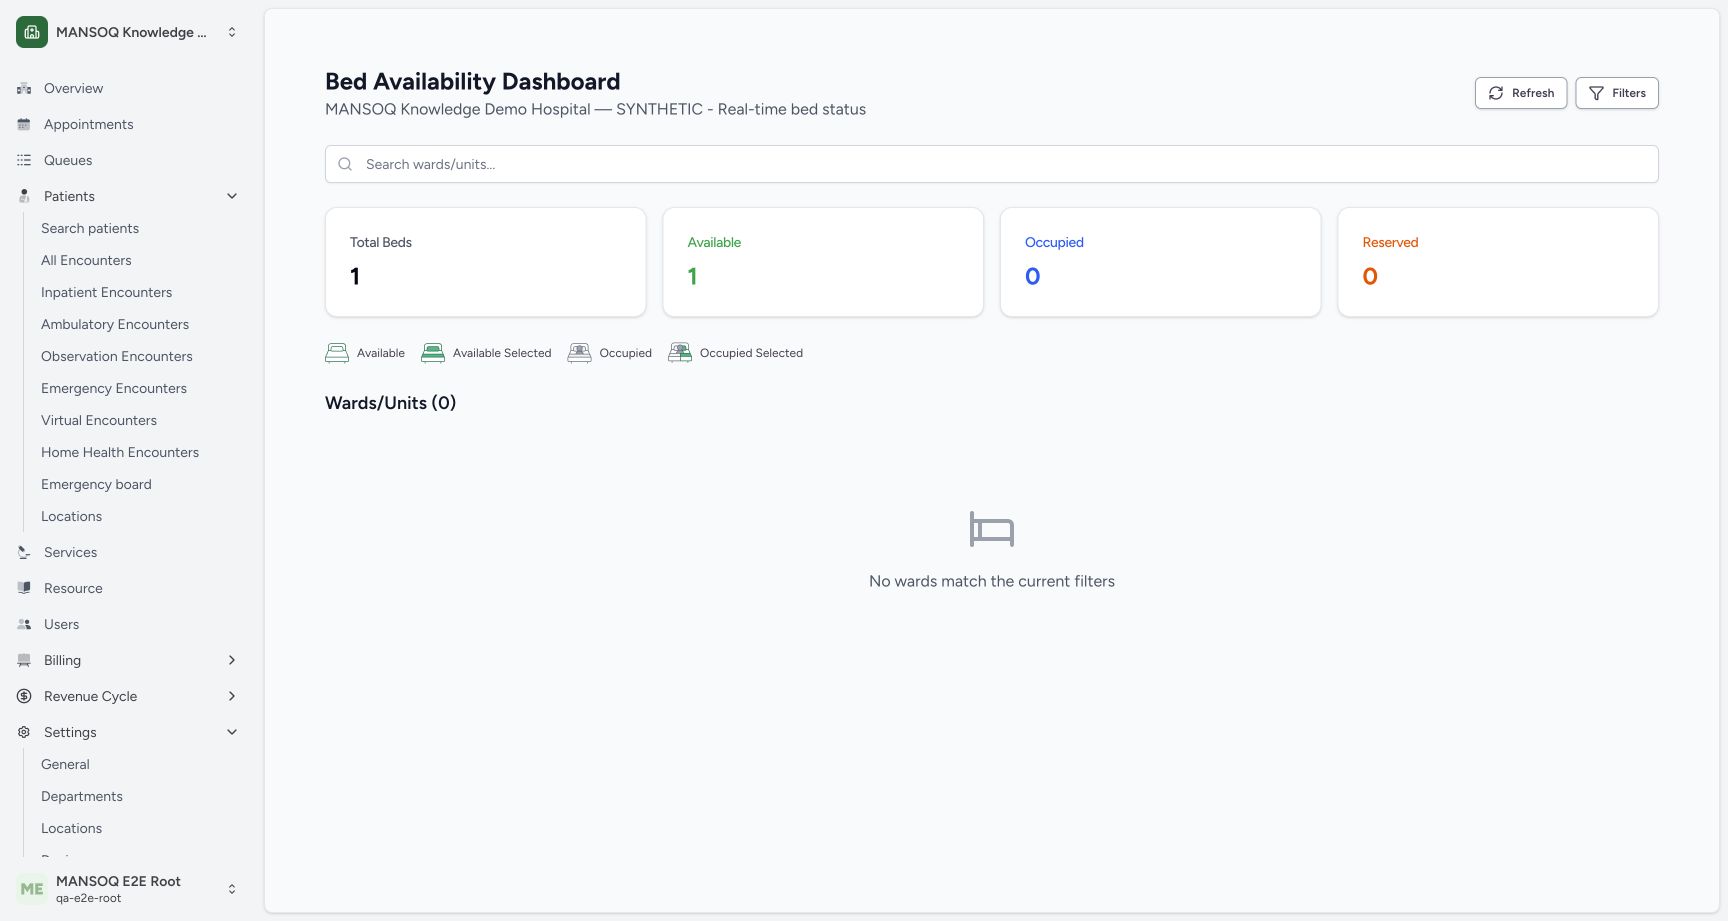Click the Revenue Cycle dollar icon
The height and width of the screenshot is (921, 1728).
pyautogui.click(x=24, y=696)
